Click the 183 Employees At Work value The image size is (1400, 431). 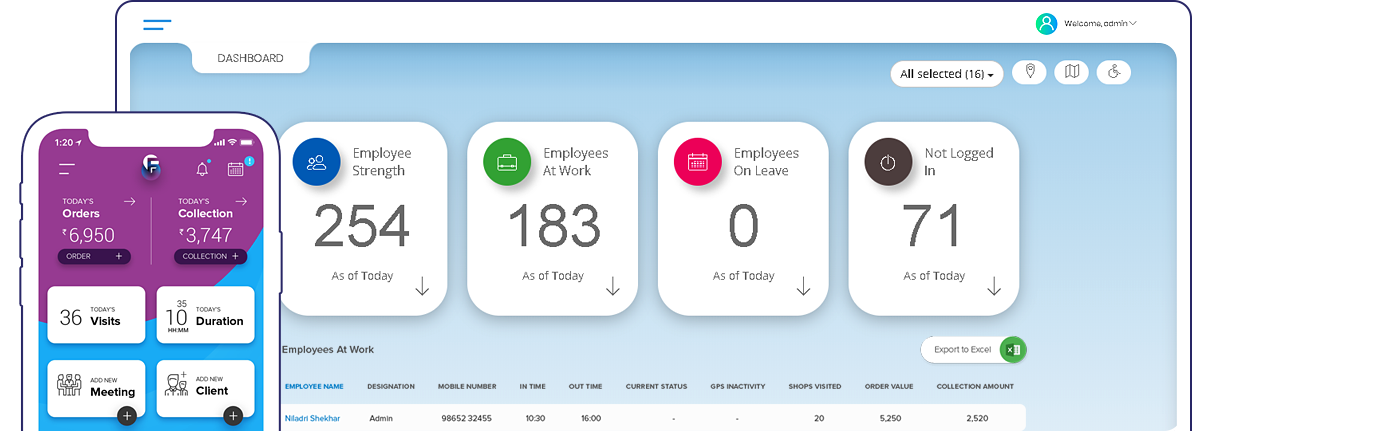tap(553, 226)
